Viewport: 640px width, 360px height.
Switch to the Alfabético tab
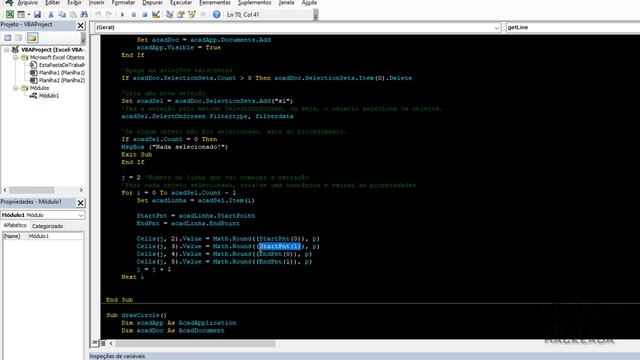[x=15, y=226]
